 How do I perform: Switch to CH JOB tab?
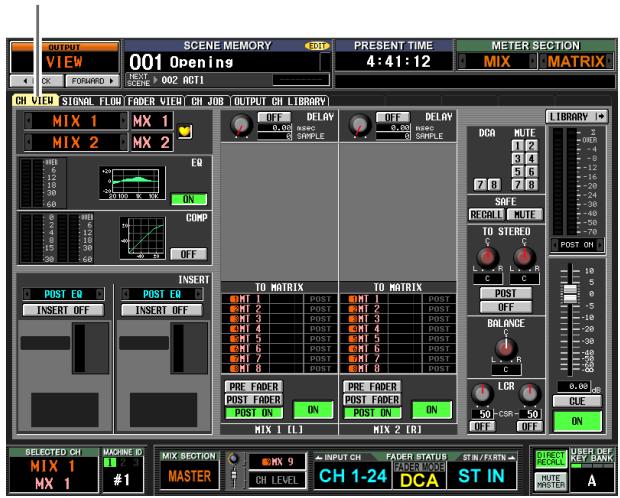click(x=208, y=101)
